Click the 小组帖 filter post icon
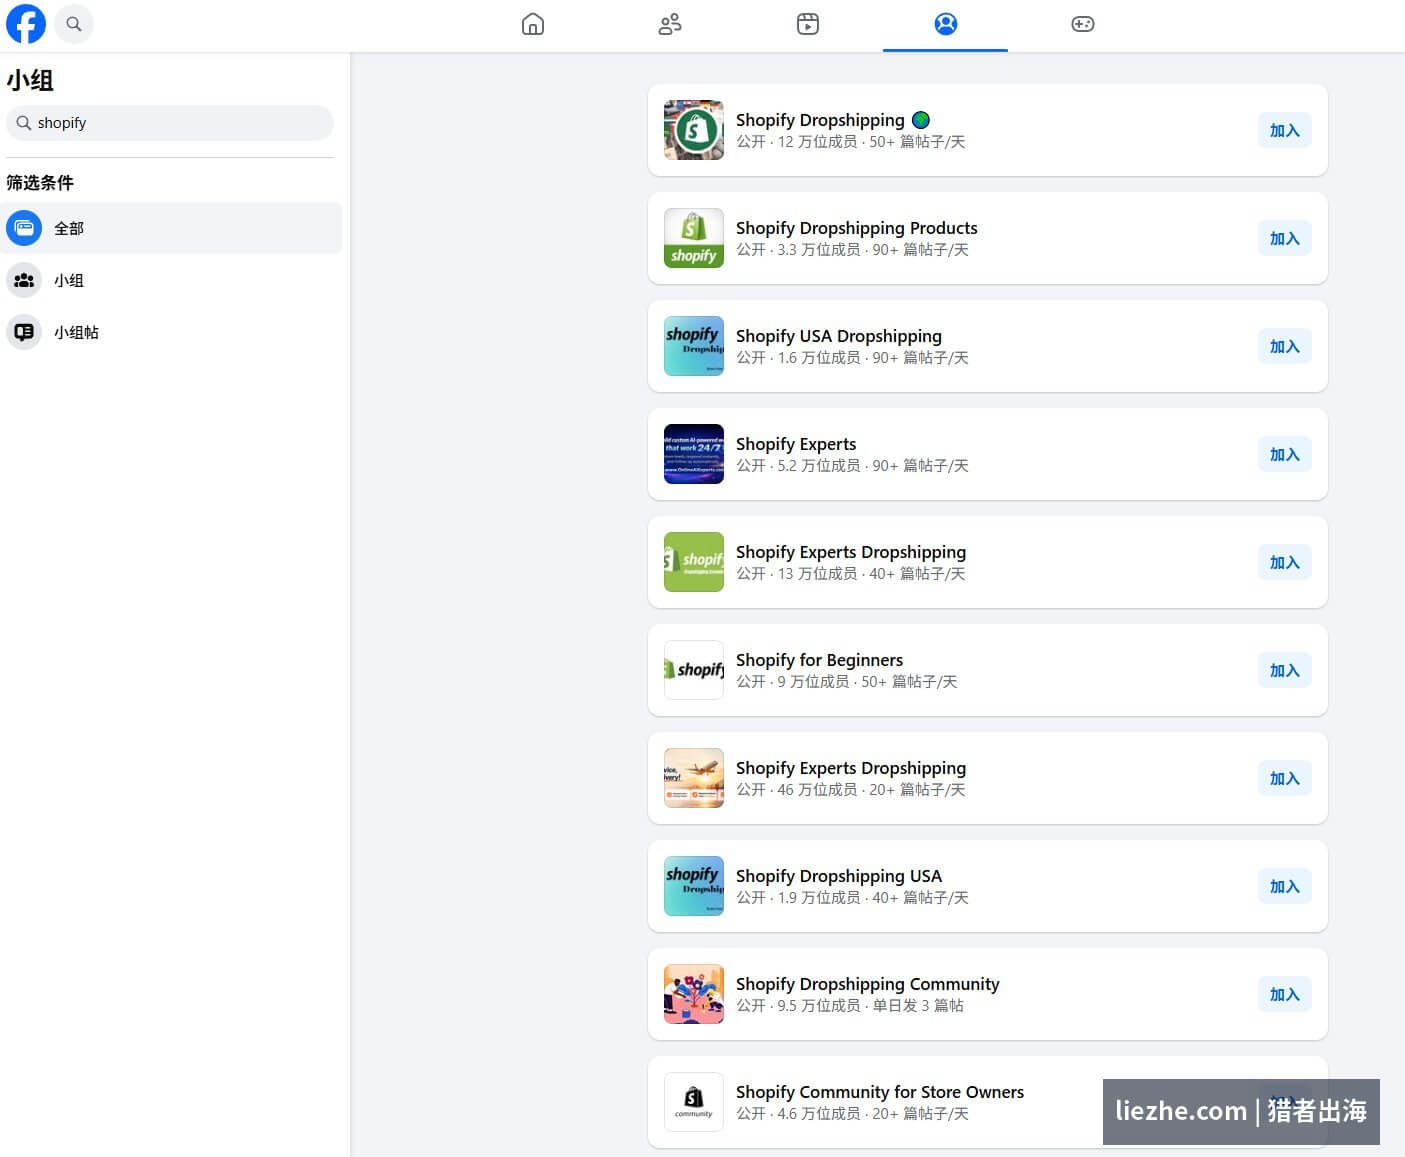1405x1157 pixels. tap(24, 332)
